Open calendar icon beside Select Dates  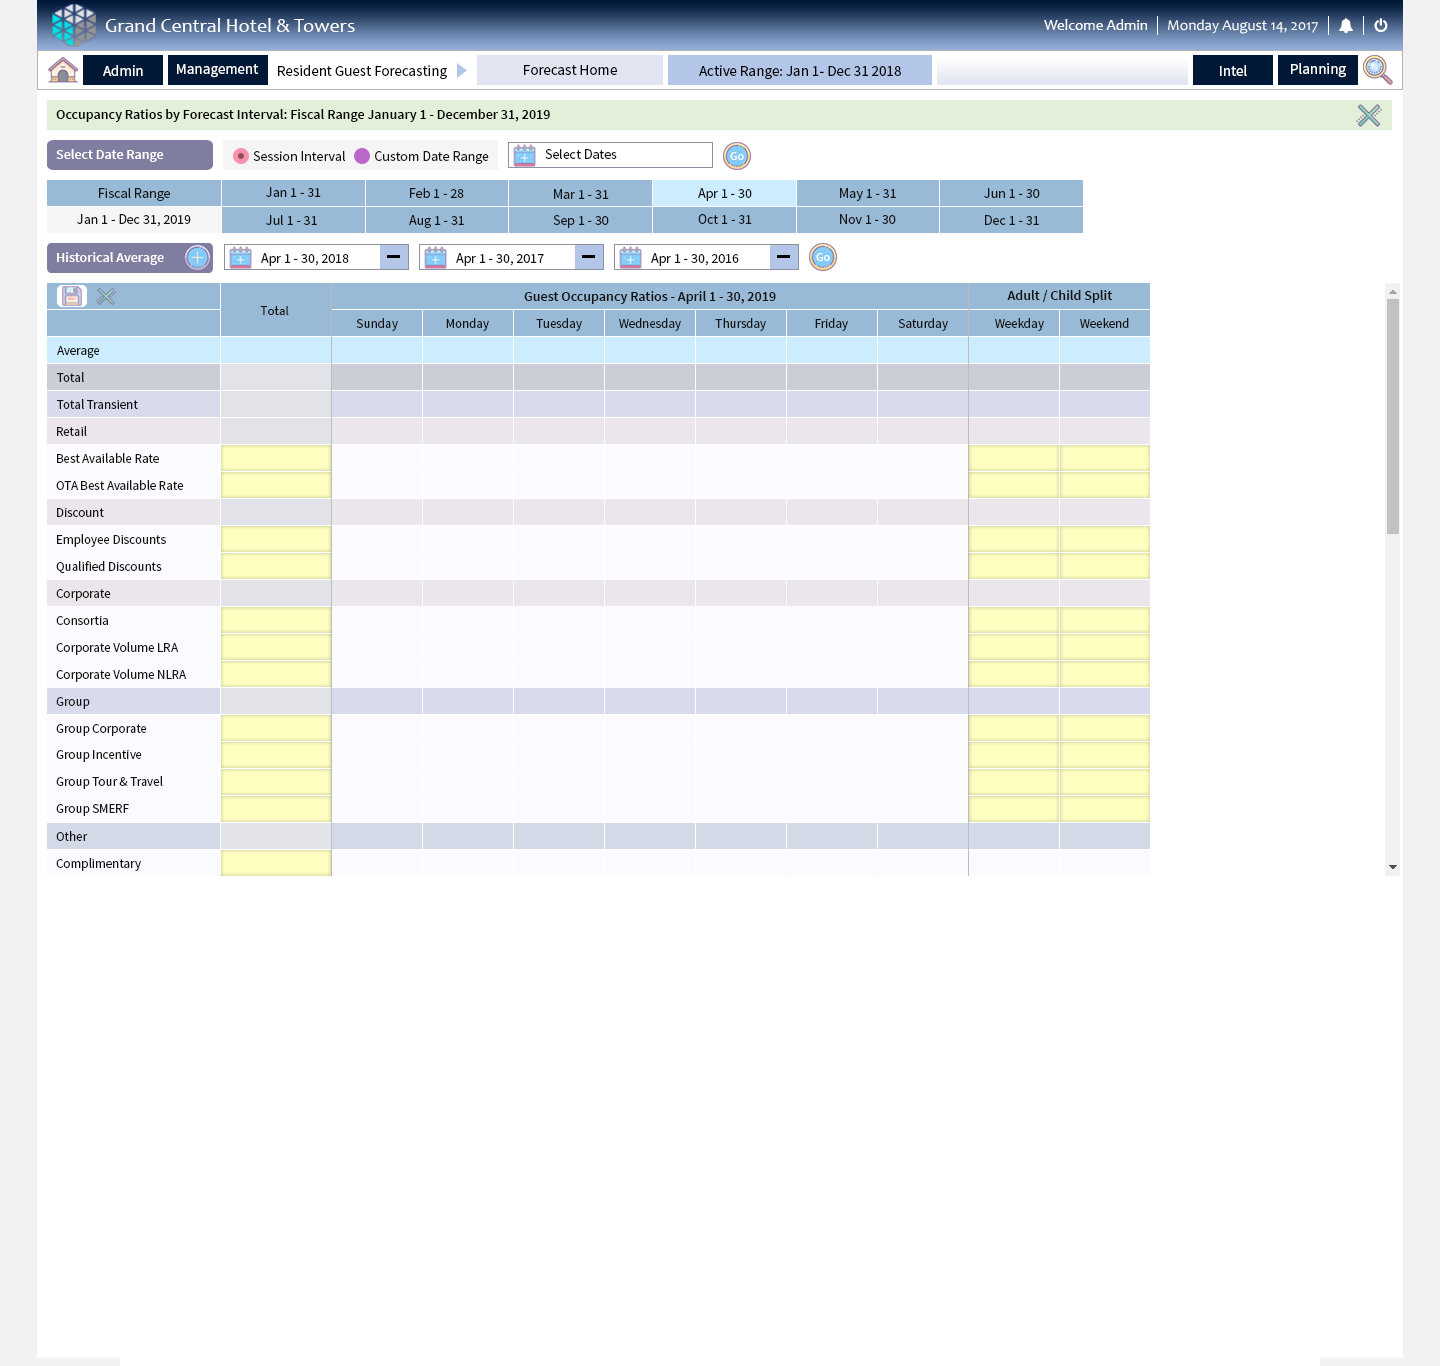525,156
